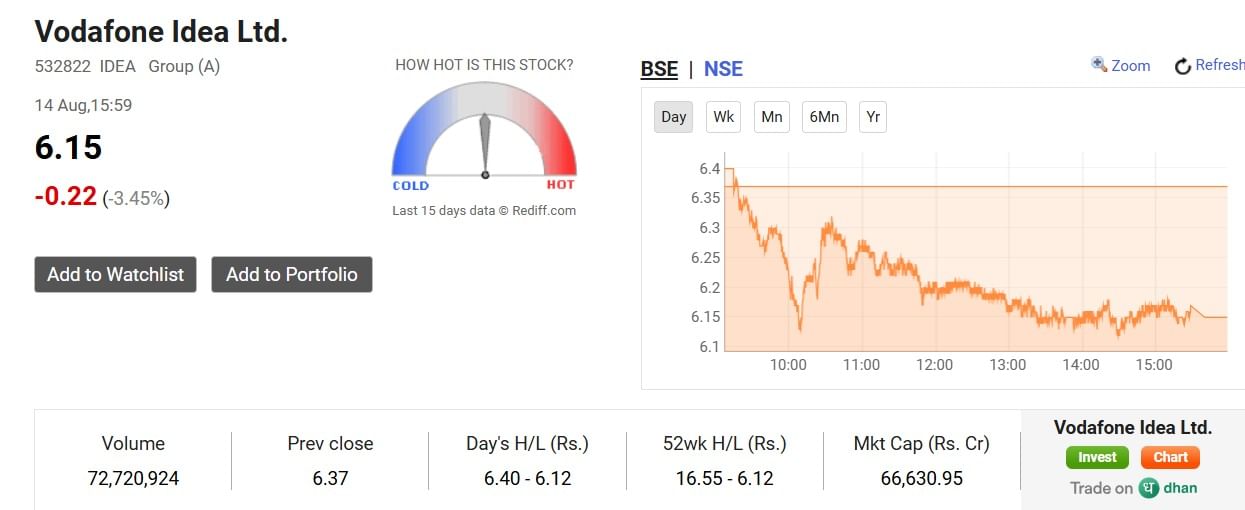
Task: Switch to NSE exchange tab
Action: [x=723, y=69]
